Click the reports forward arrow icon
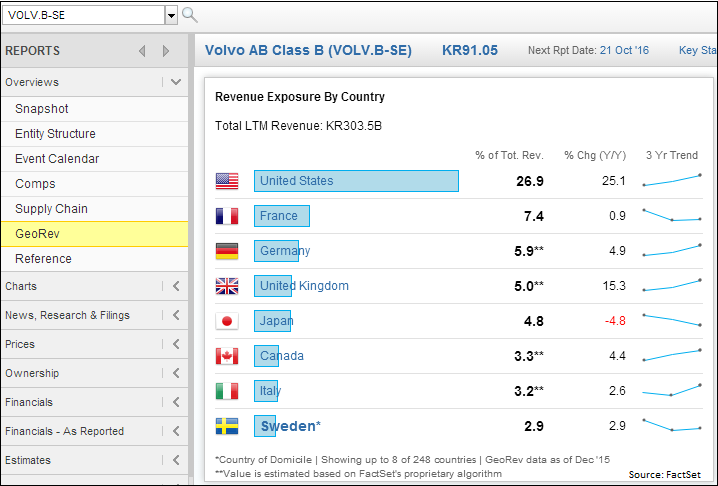The height and width of the screenshot is (486, 718). (x=166, y=51)
